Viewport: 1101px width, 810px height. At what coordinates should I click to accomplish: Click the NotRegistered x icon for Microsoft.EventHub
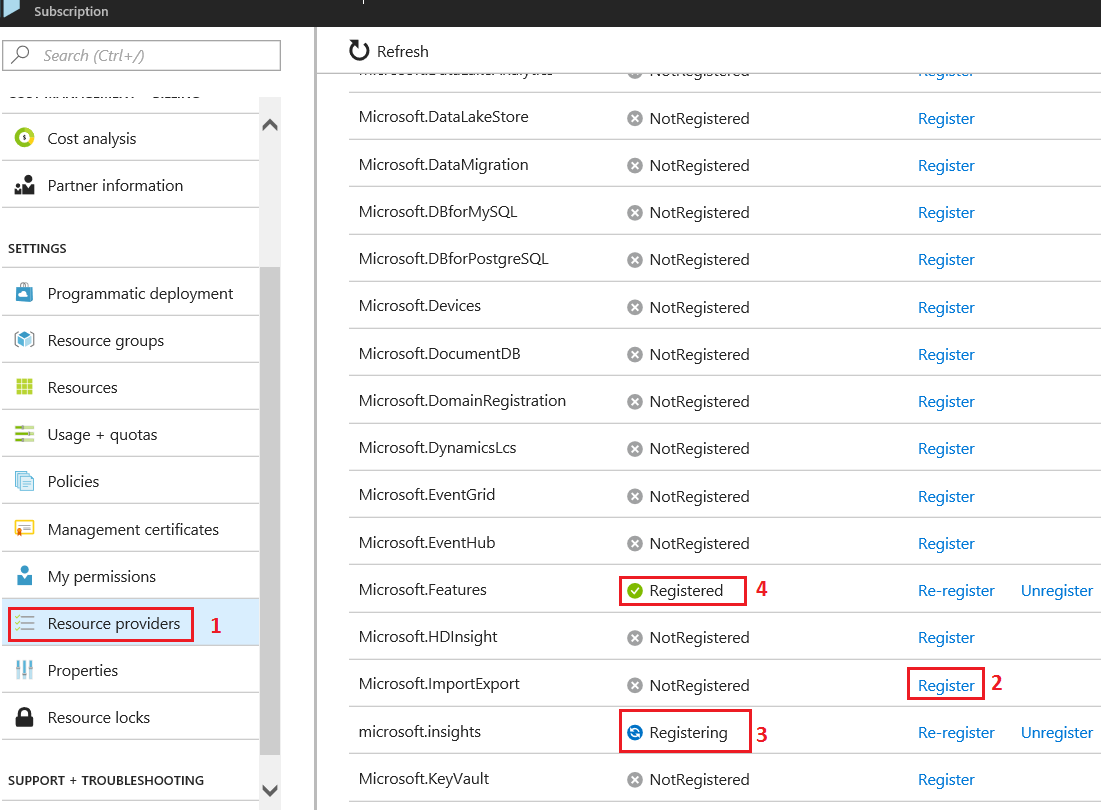635,543
